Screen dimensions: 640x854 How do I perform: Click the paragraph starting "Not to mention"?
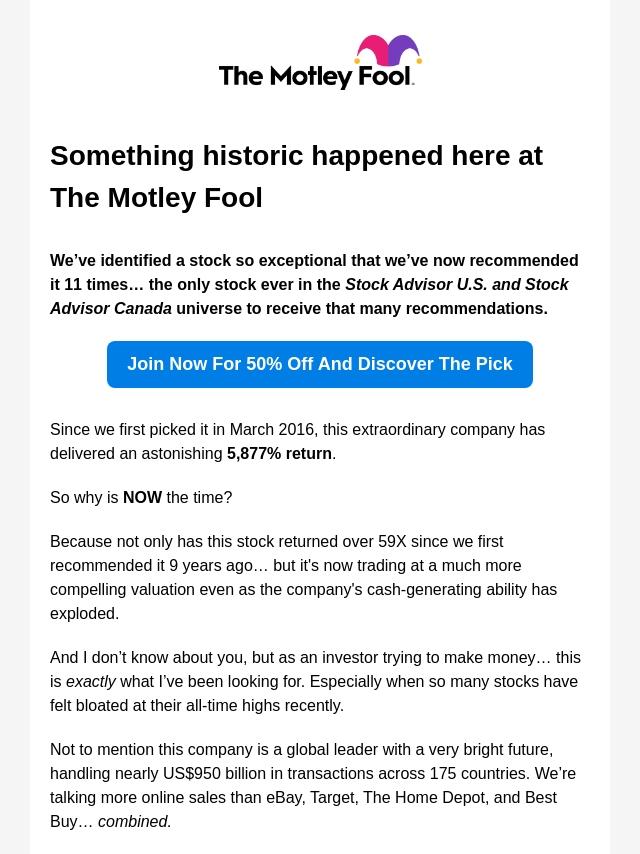tap(313, 785)
